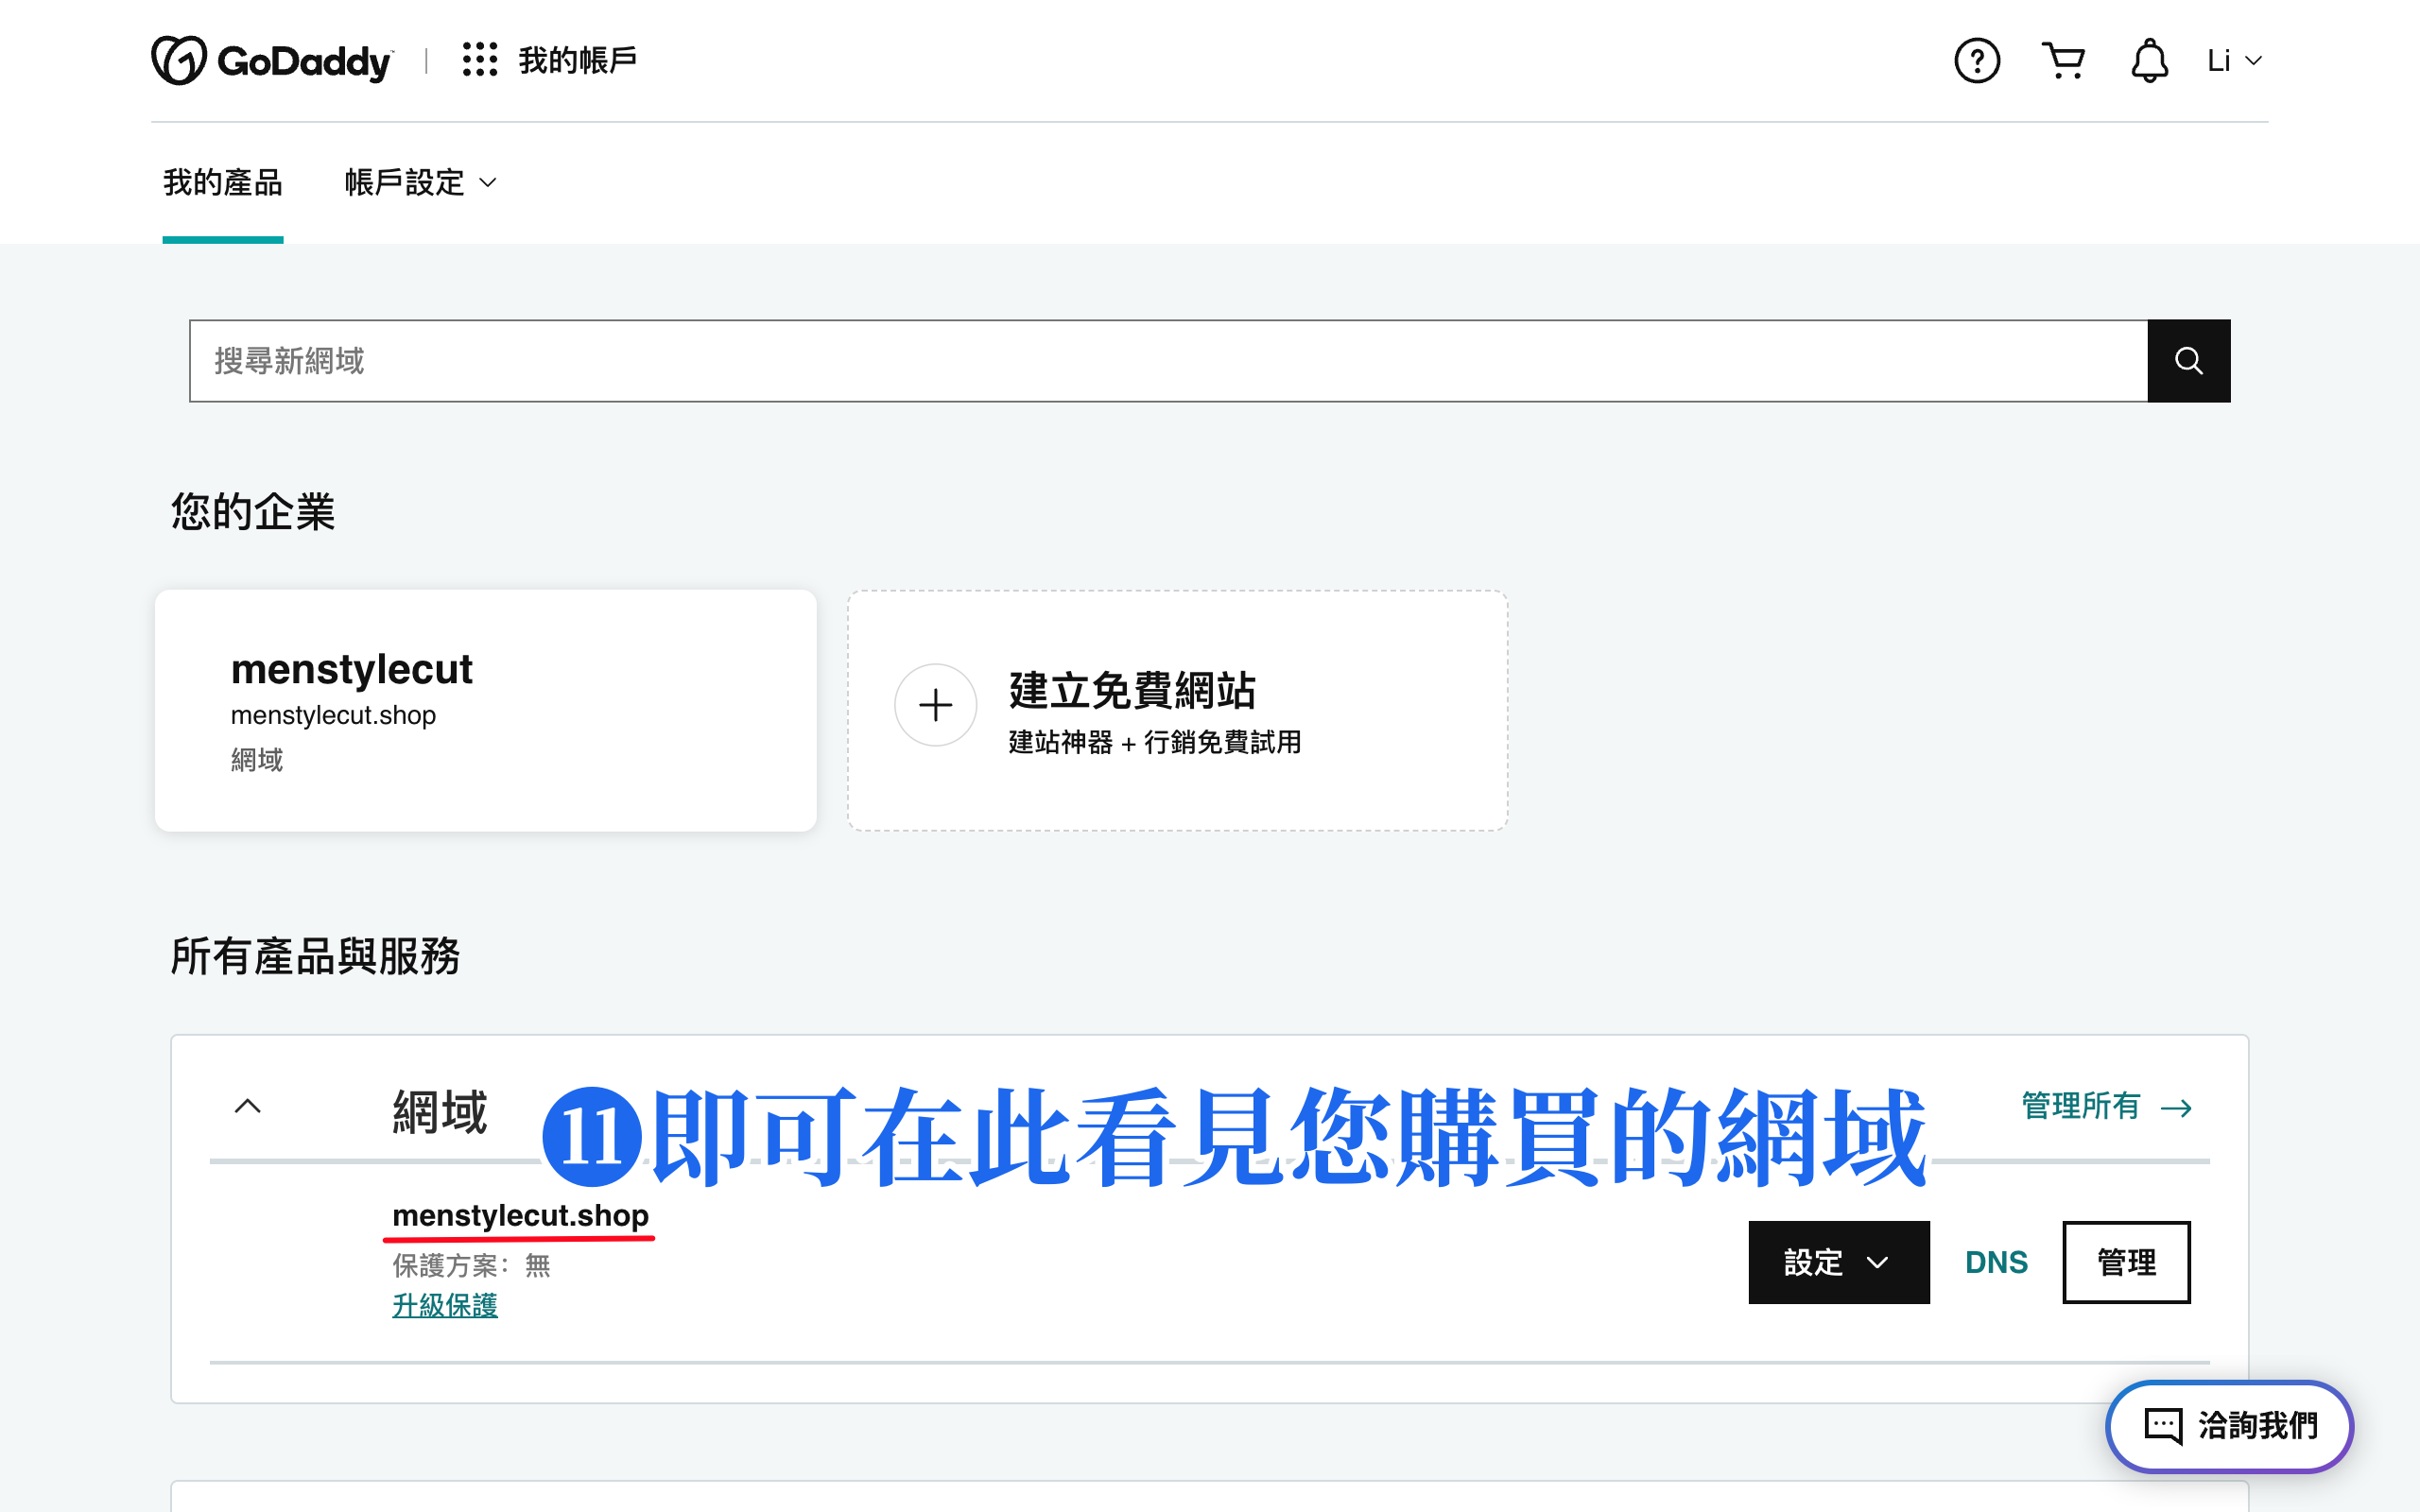Open the shopping cart

click(2063, 61)
